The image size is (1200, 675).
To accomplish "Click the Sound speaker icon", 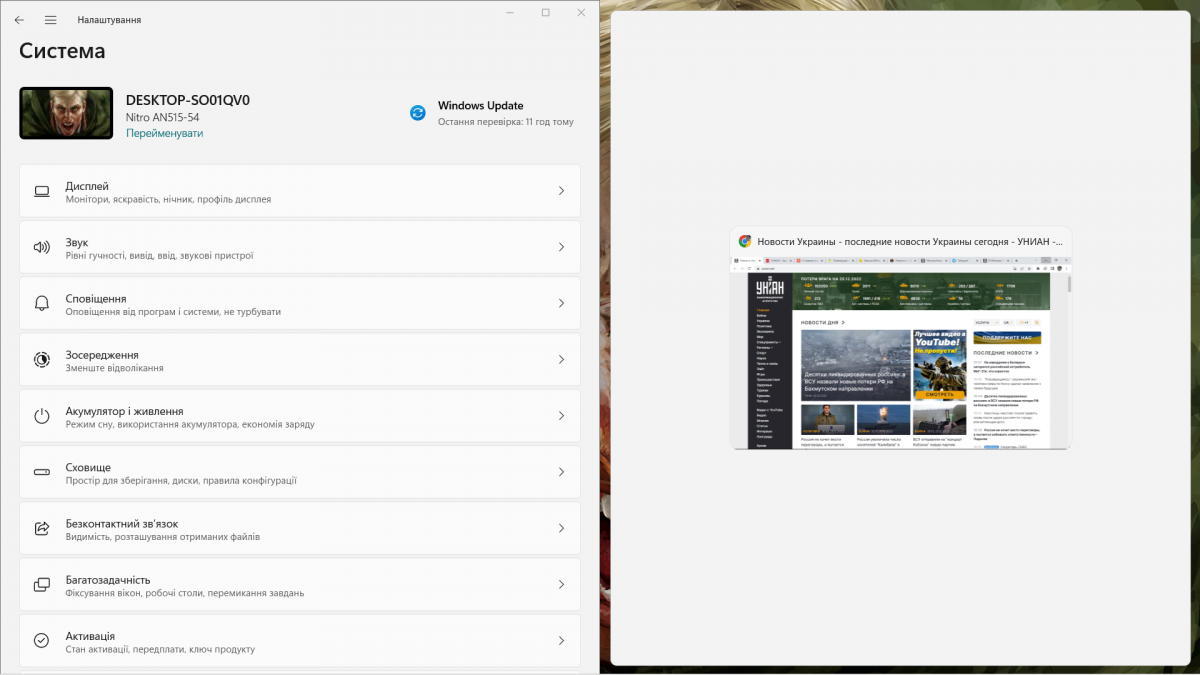I will pyautogui.click(x=42, y=247).
